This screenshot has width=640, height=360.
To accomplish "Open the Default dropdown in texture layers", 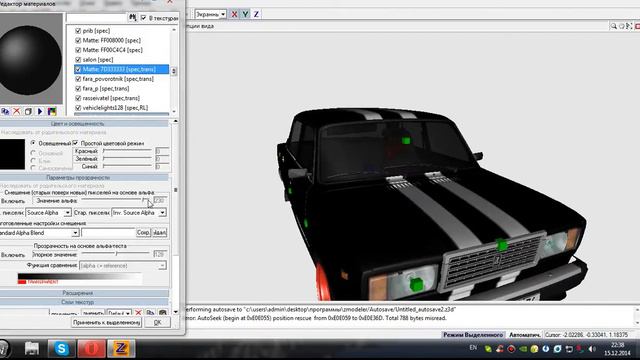I will coord(119,313).
